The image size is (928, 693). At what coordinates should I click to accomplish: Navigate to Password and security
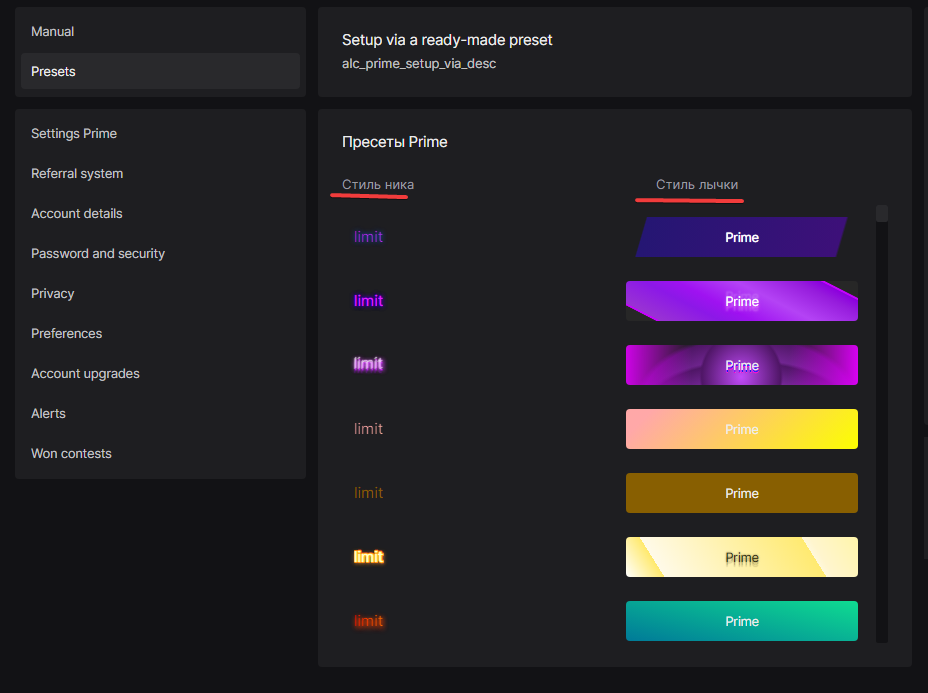coord(98,254)
